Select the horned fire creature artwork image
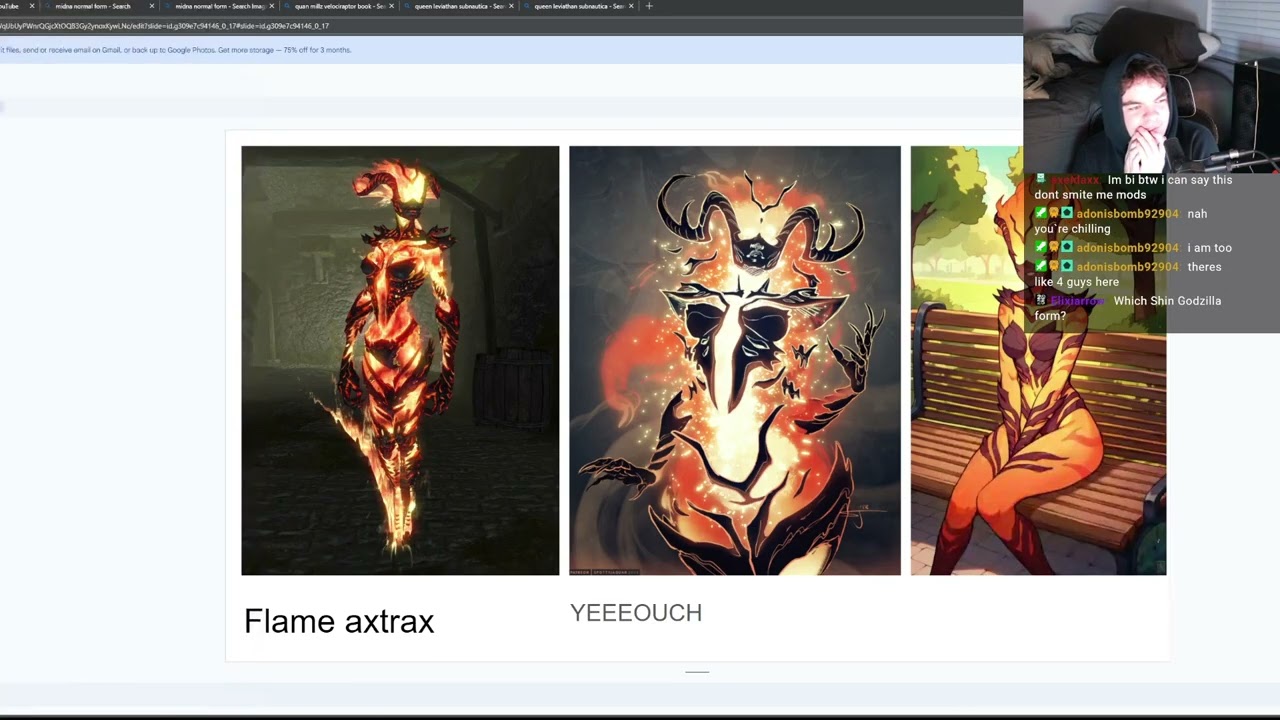 [735, 360]
